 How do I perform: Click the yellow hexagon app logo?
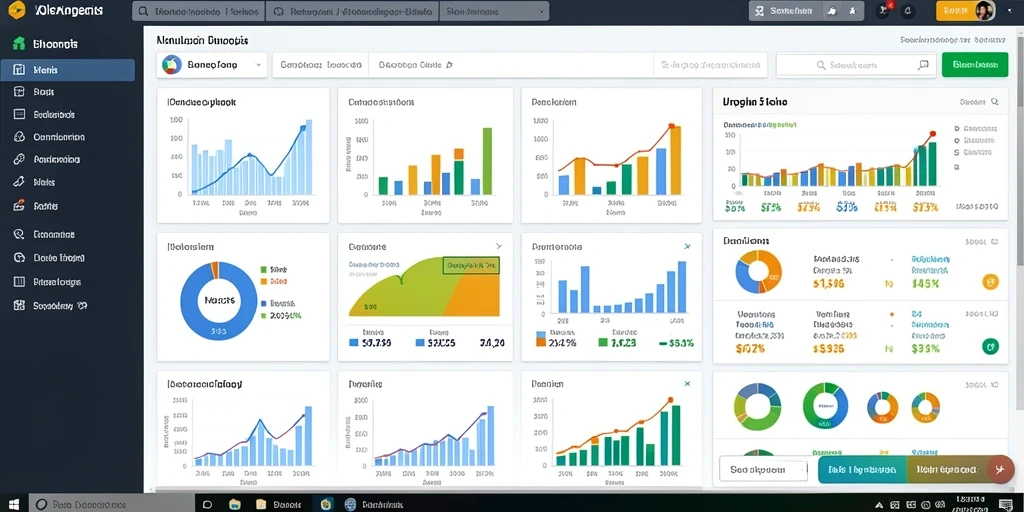[18, 10]
